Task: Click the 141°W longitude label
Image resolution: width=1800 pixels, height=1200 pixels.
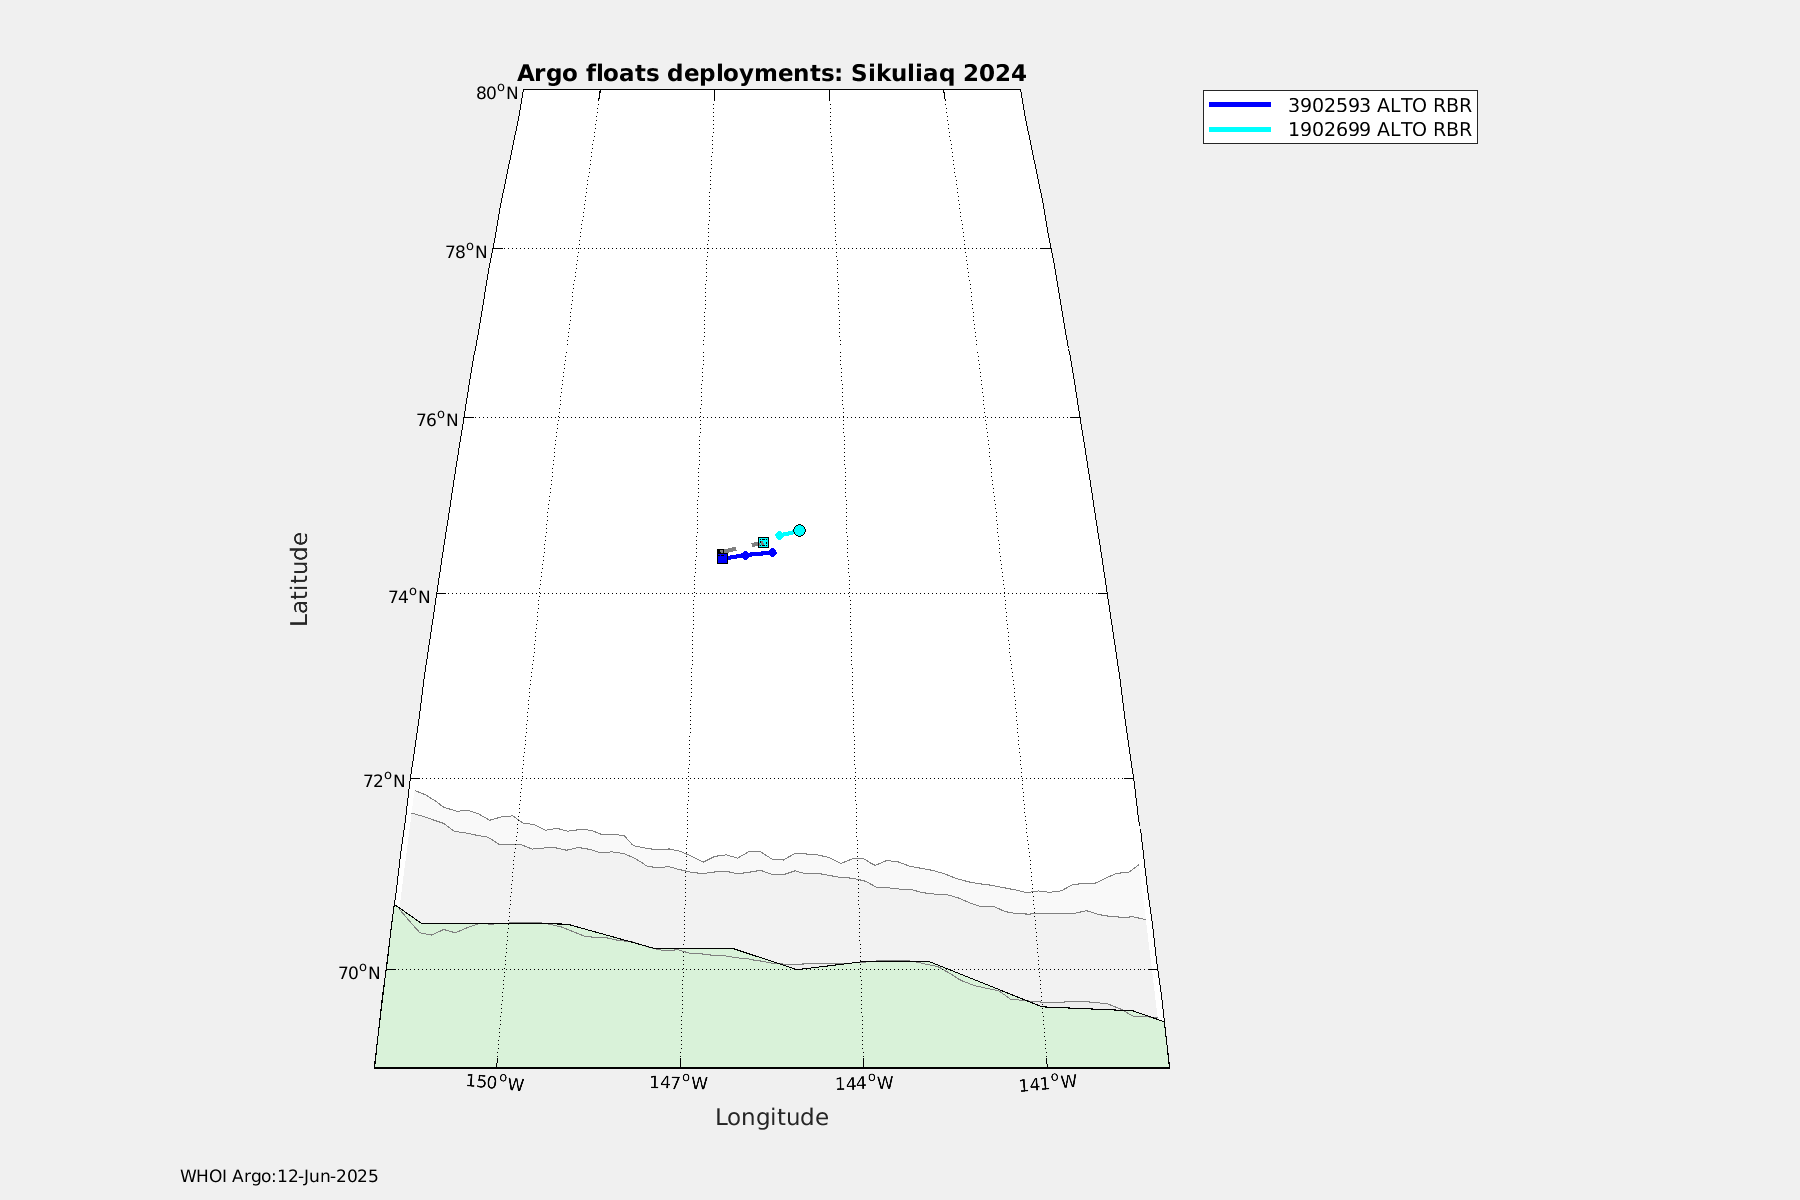Action: [x=1048, y=1082]
